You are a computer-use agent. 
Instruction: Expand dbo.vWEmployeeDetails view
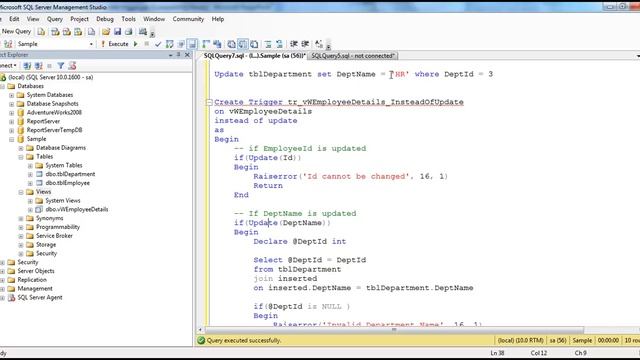[x=30, y=209]
